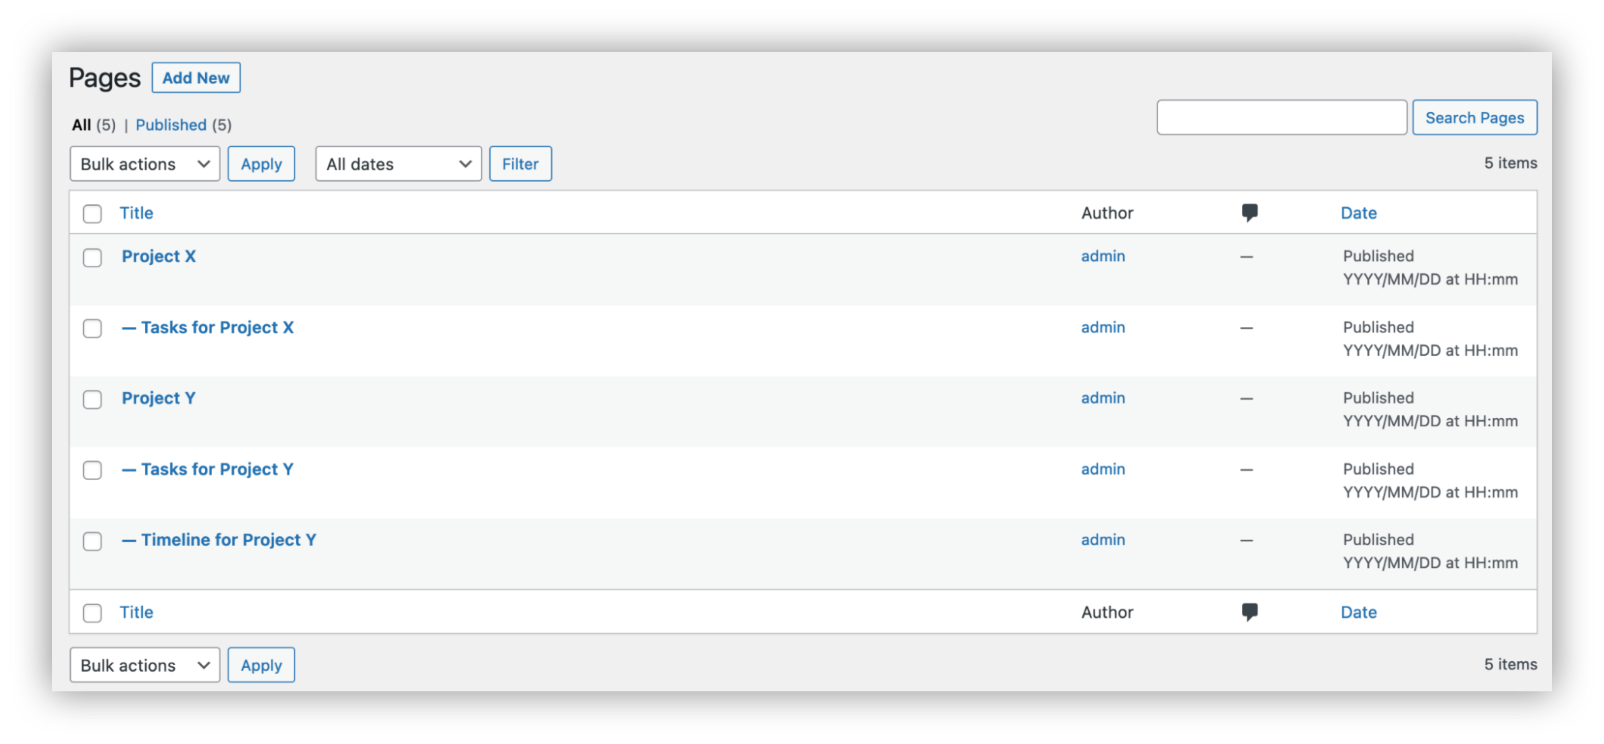Screen dimensions: 1604x744
Task: Check the box beside Tasks for Project X
Action: (x=93, y=329)
